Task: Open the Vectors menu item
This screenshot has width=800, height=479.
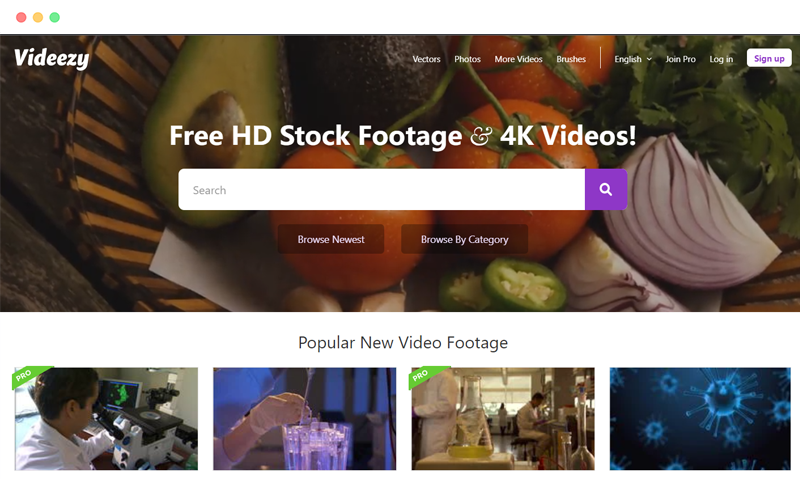Action: tap(426, 59)
